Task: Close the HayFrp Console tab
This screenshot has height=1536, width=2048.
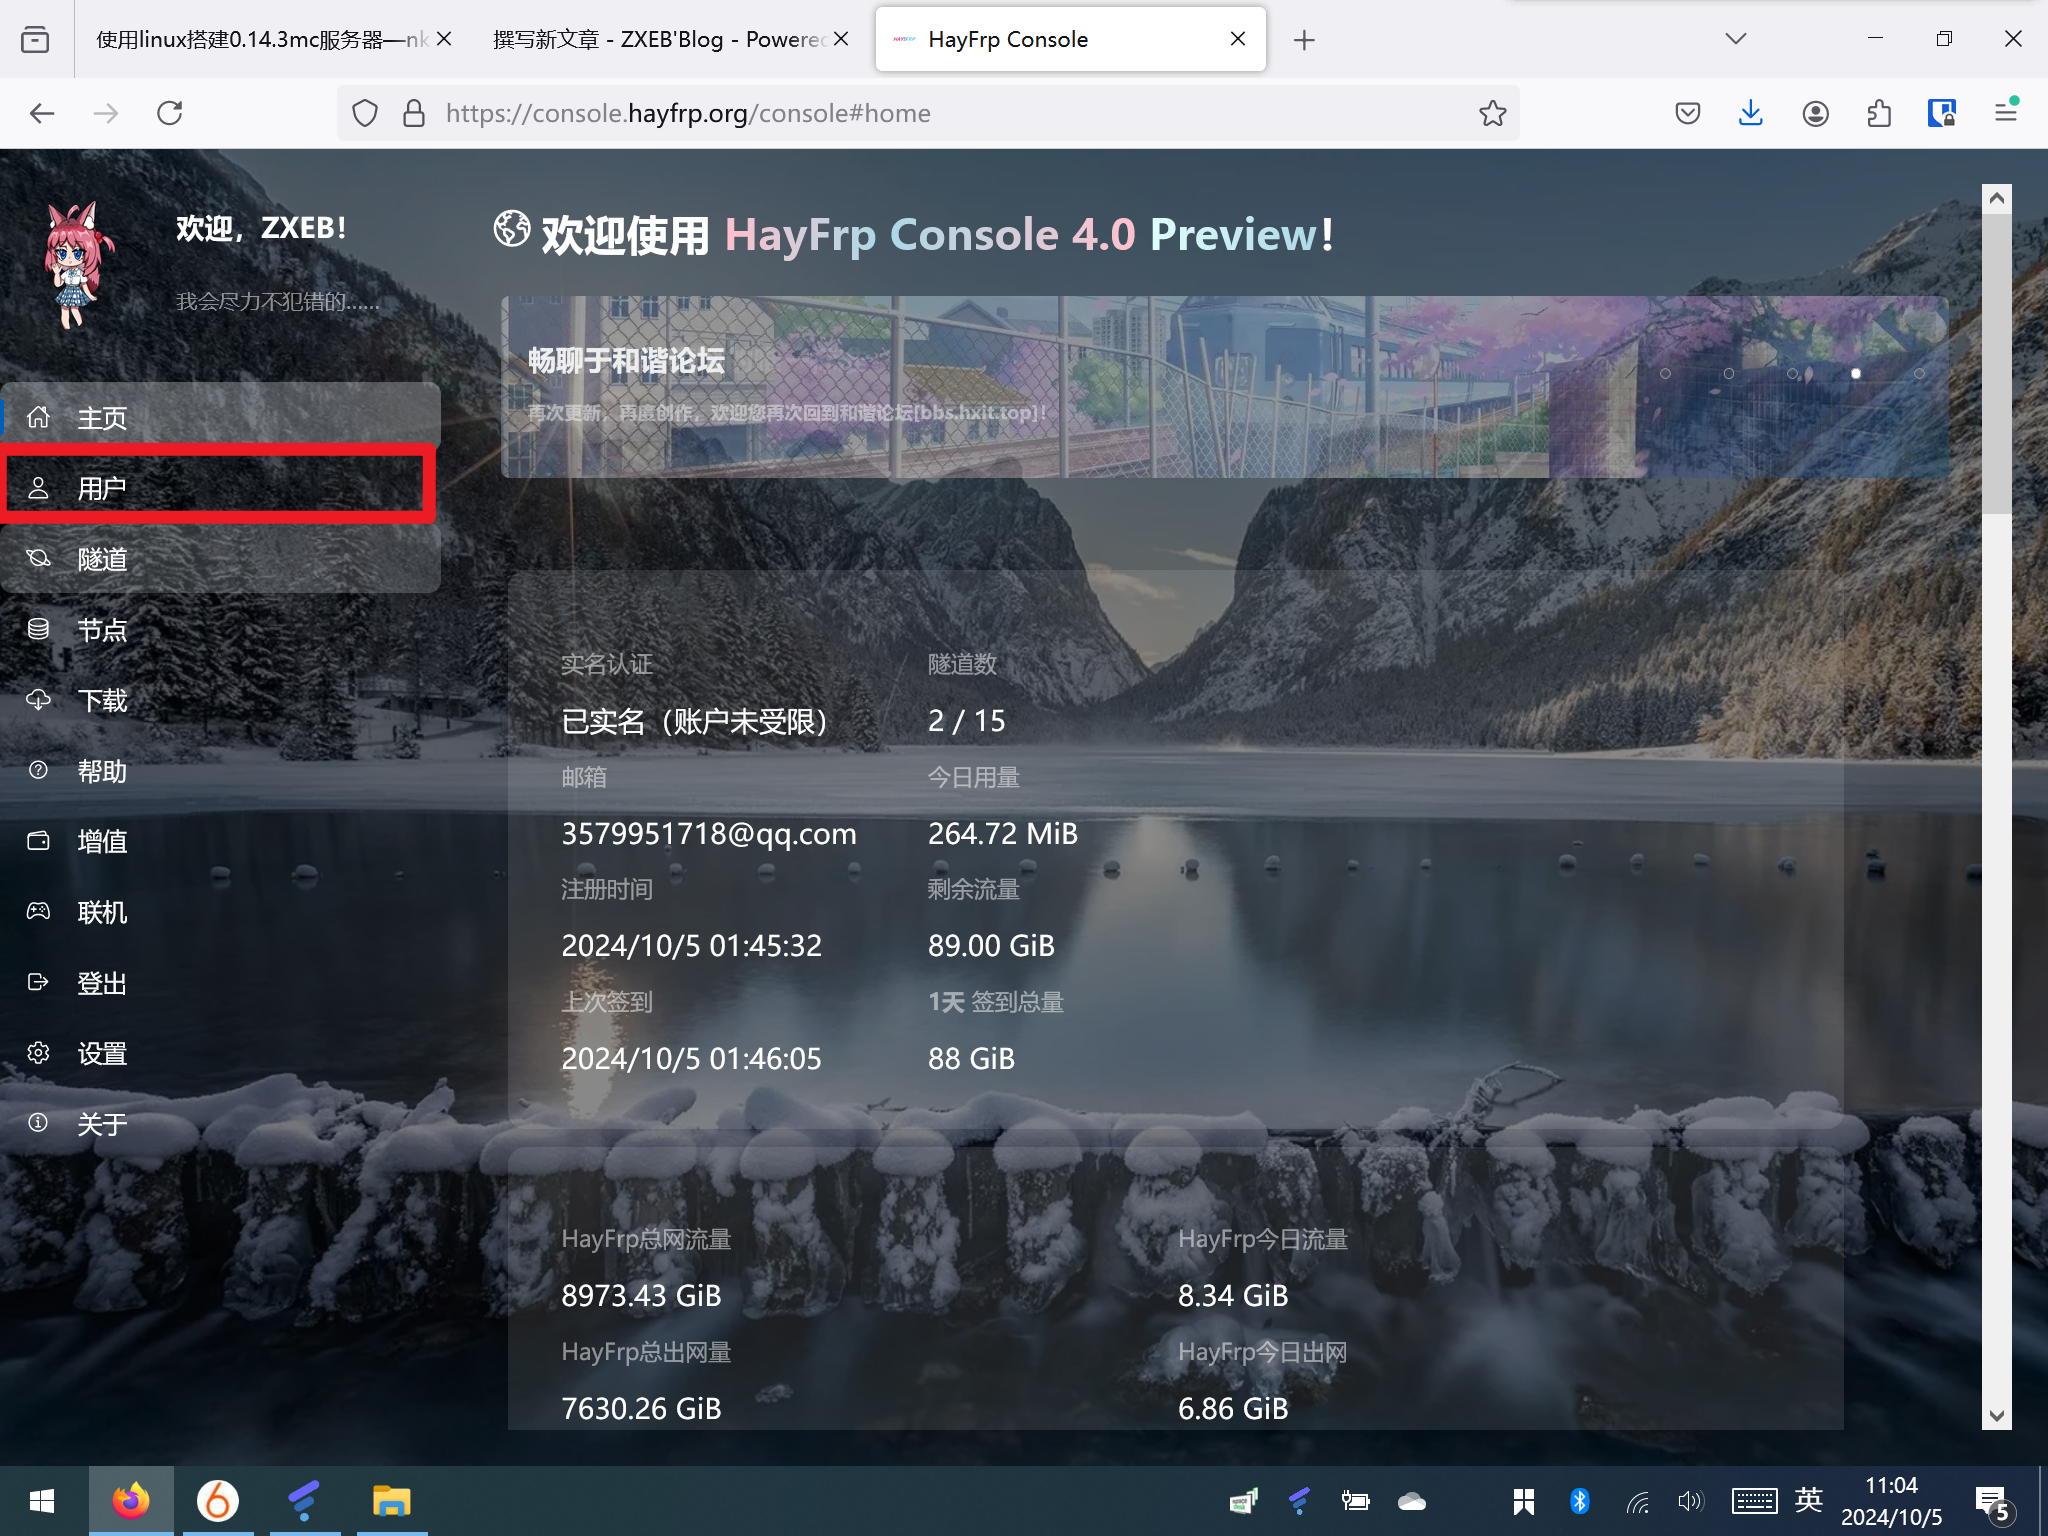Action: point(1238,39)
